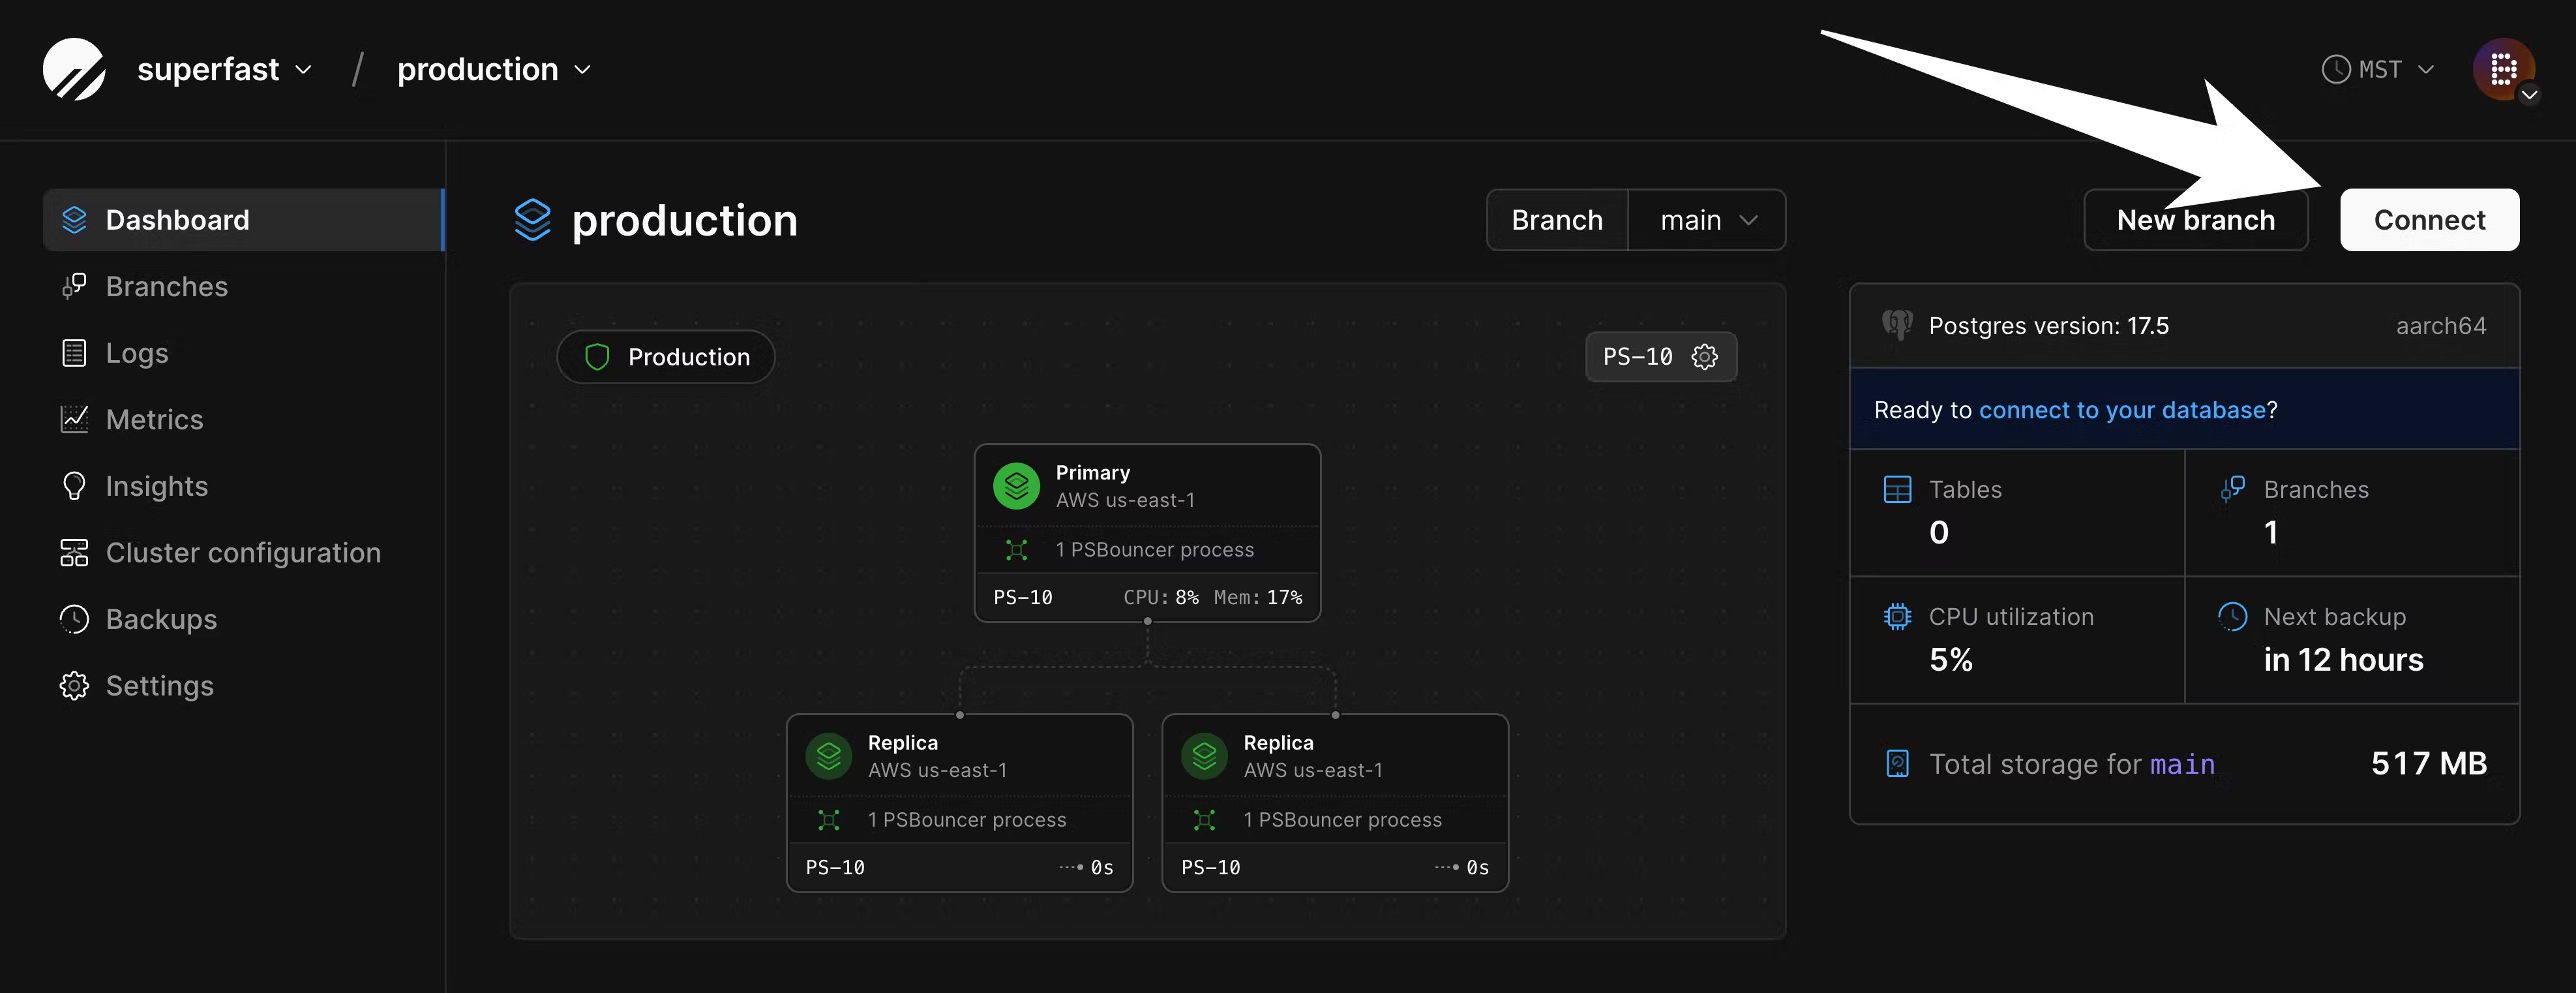2576x993 pixels.
Task: Click the Settings gear icon in sidebar
Action: click(x=74, y=685)
